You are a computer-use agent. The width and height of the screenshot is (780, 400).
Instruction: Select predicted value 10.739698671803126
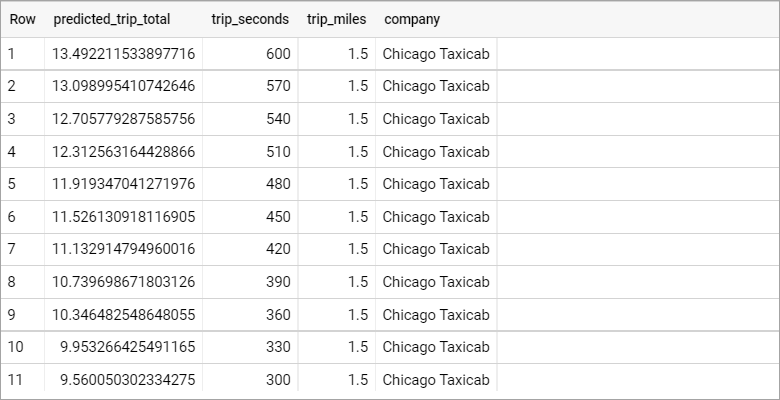point(123,282)
